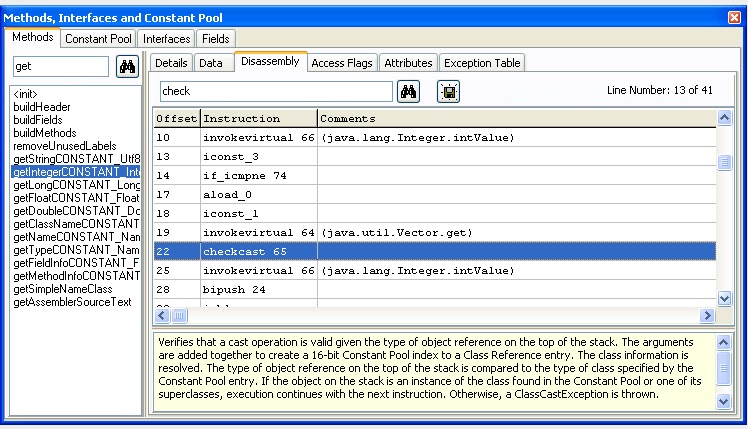Click the disassembly table vertical scrollbar thumb

[724, 162]
